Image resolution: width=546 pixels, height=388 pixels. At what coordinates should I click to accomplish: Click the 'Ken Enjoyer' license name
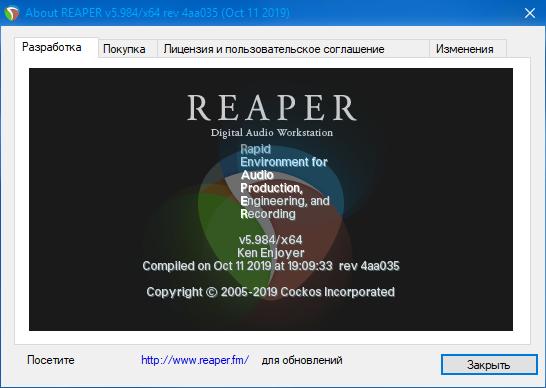(271, 253)
